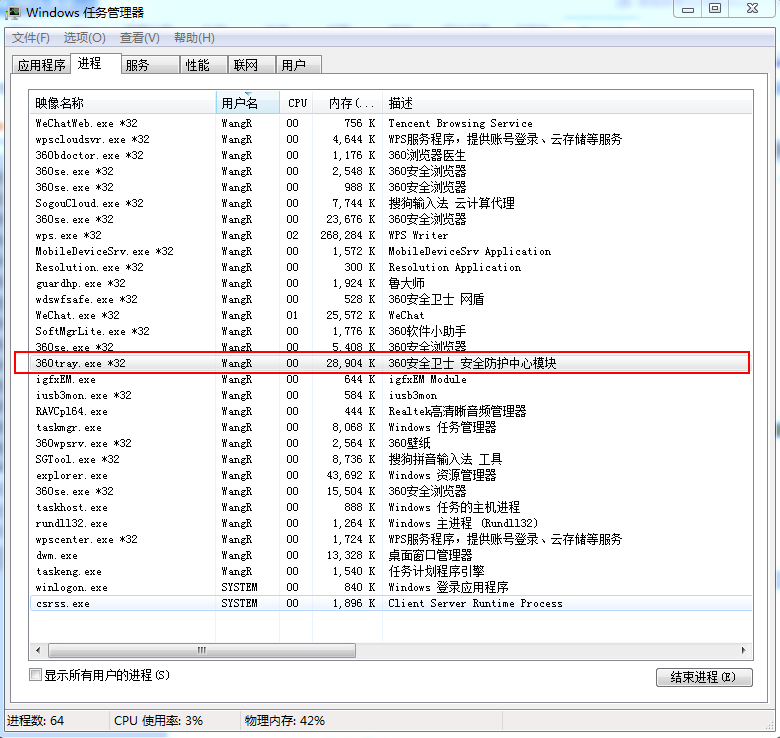
Task: Sort by CPU column header
Action: tap(297, 103)
